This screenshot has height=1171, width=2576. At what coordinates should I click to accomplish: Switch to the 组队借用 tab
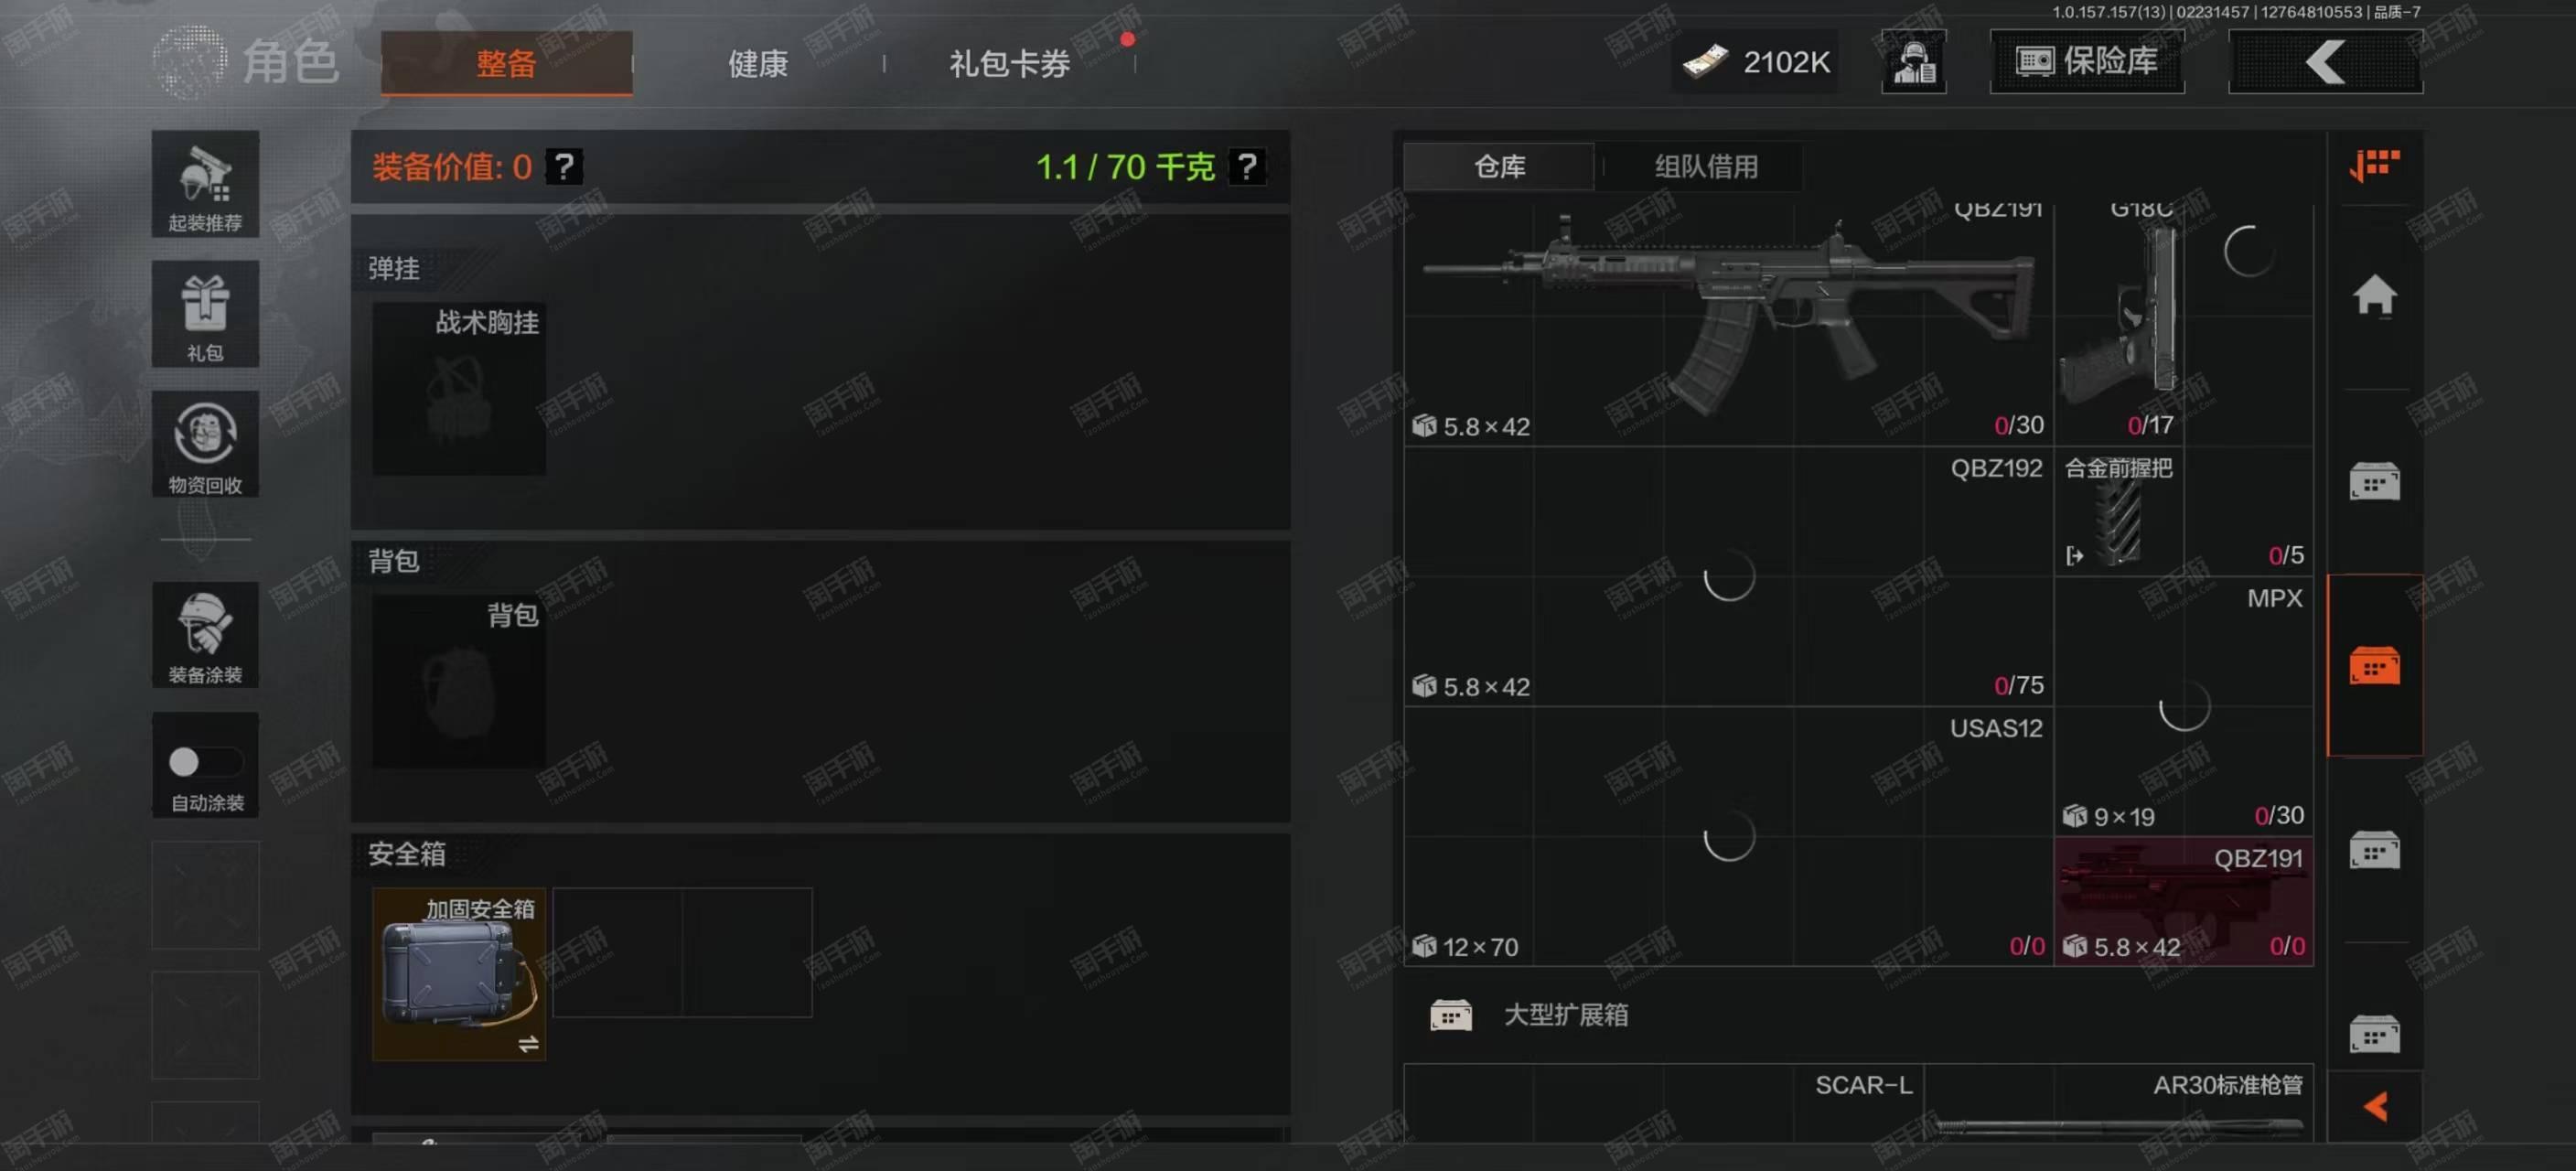pyautogui.click(x=1705, y=166)
